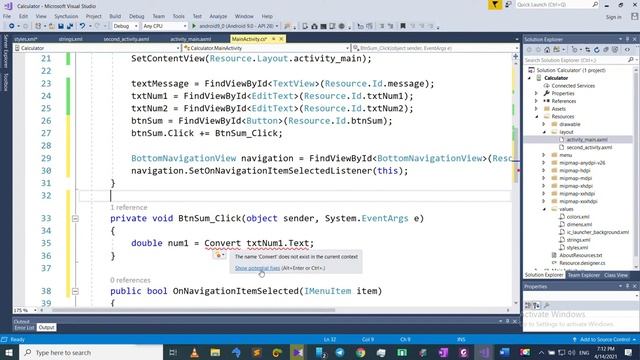Expand Assets folder
640x360 pixels.
[x=537, y=109]
